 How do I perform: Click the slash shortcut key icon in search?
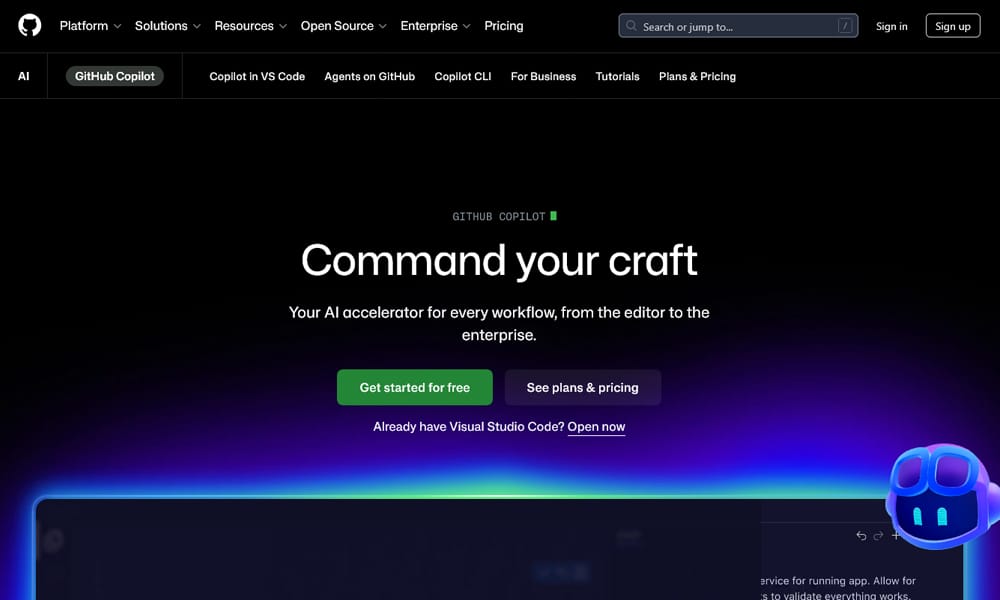(x=844, y=26)
